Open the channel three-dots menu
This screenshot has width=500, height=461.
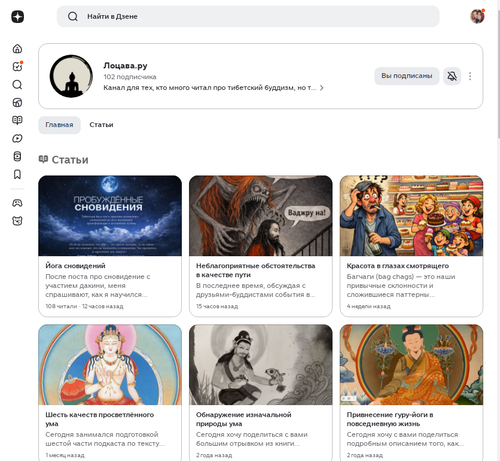pos(470,76)
